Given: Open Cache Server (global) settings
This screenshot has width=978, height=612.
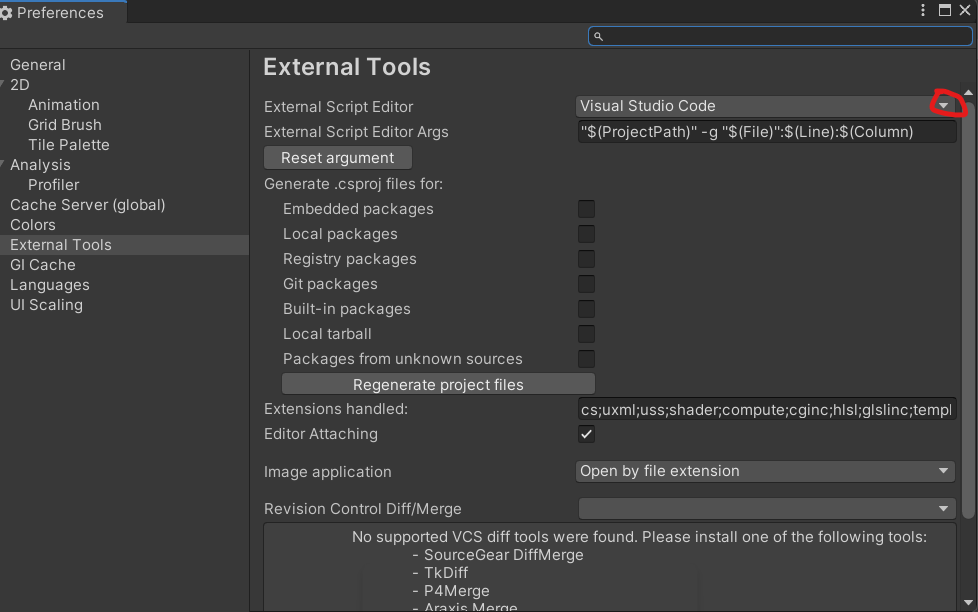Looking at the screenshot, I should pyautogui.click(x=87, y=205).
